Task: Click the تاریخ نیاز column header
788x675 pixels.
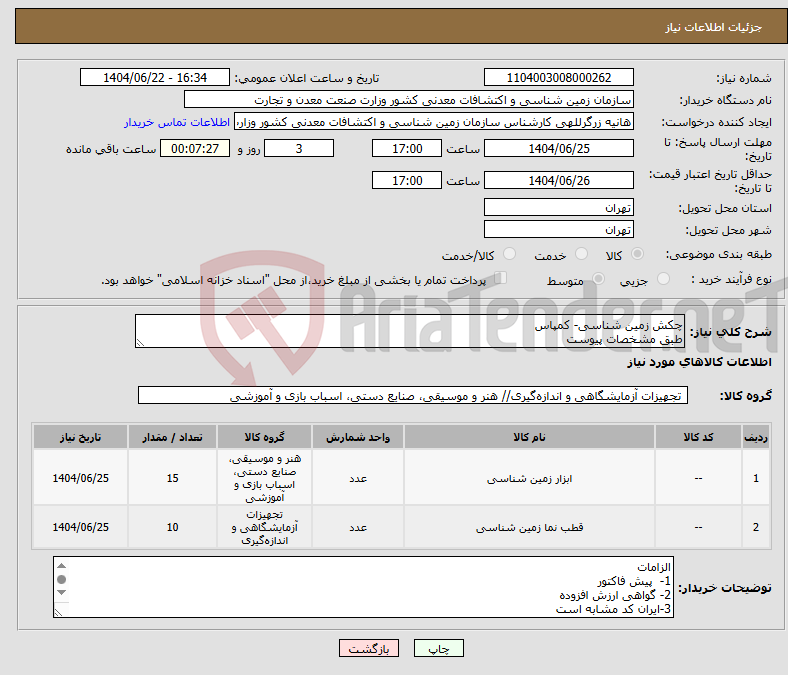Action: point(80,437)
